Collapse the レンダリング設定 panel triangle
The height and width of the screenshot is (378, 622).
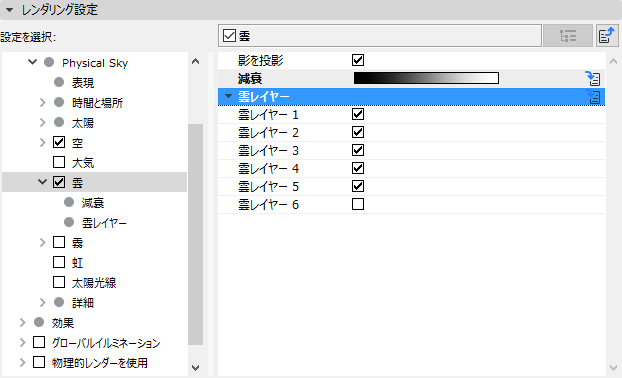(10, 10)
